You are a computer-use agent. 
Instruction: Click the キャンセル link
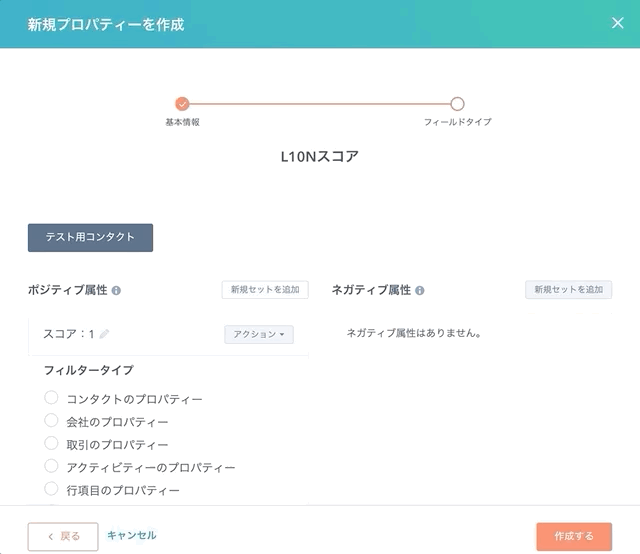click(131, 535)
